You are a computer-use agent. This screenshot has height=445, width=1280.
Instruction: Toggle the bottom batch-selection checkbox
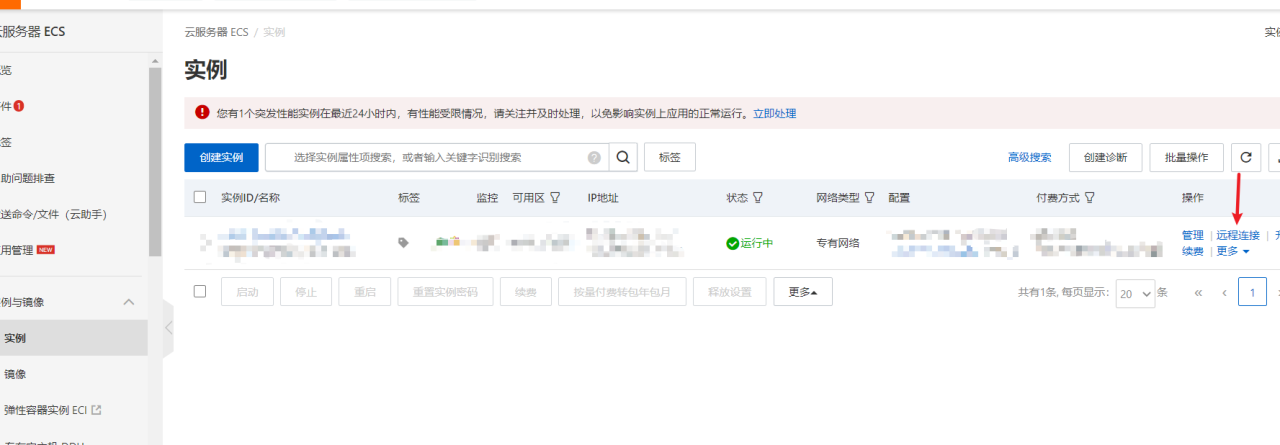(200, 291)
